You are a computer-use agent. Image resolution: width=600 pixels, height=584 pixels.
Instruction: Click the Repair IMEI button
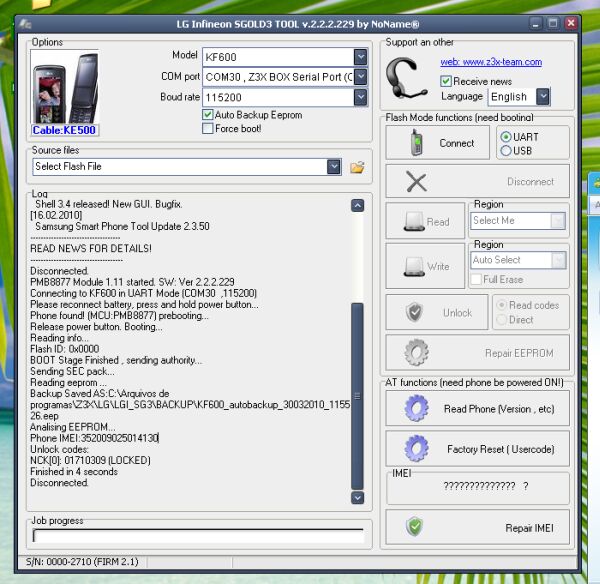(x=478, y=527)
